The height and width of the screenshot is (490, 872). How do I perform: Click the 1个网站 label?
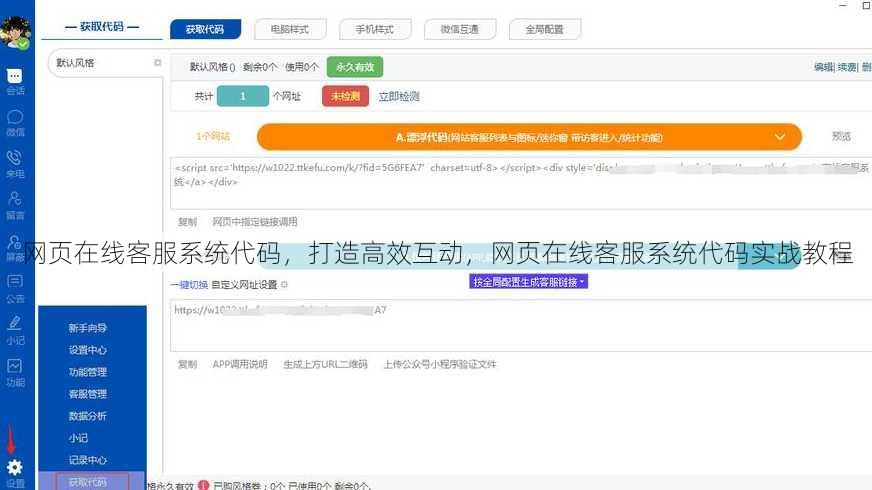[x=213, y=136]
